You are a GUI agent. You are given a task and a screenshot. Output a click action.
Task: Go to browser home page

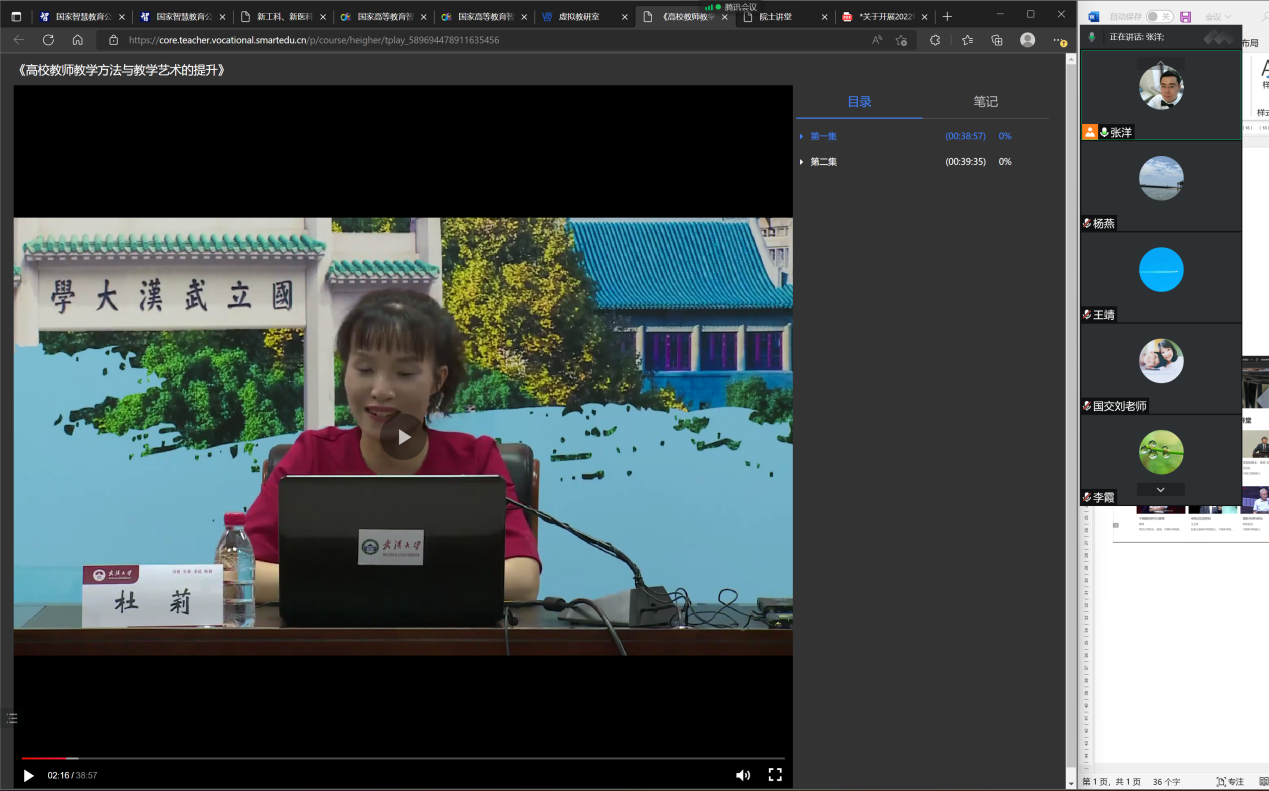pos(78,40)
